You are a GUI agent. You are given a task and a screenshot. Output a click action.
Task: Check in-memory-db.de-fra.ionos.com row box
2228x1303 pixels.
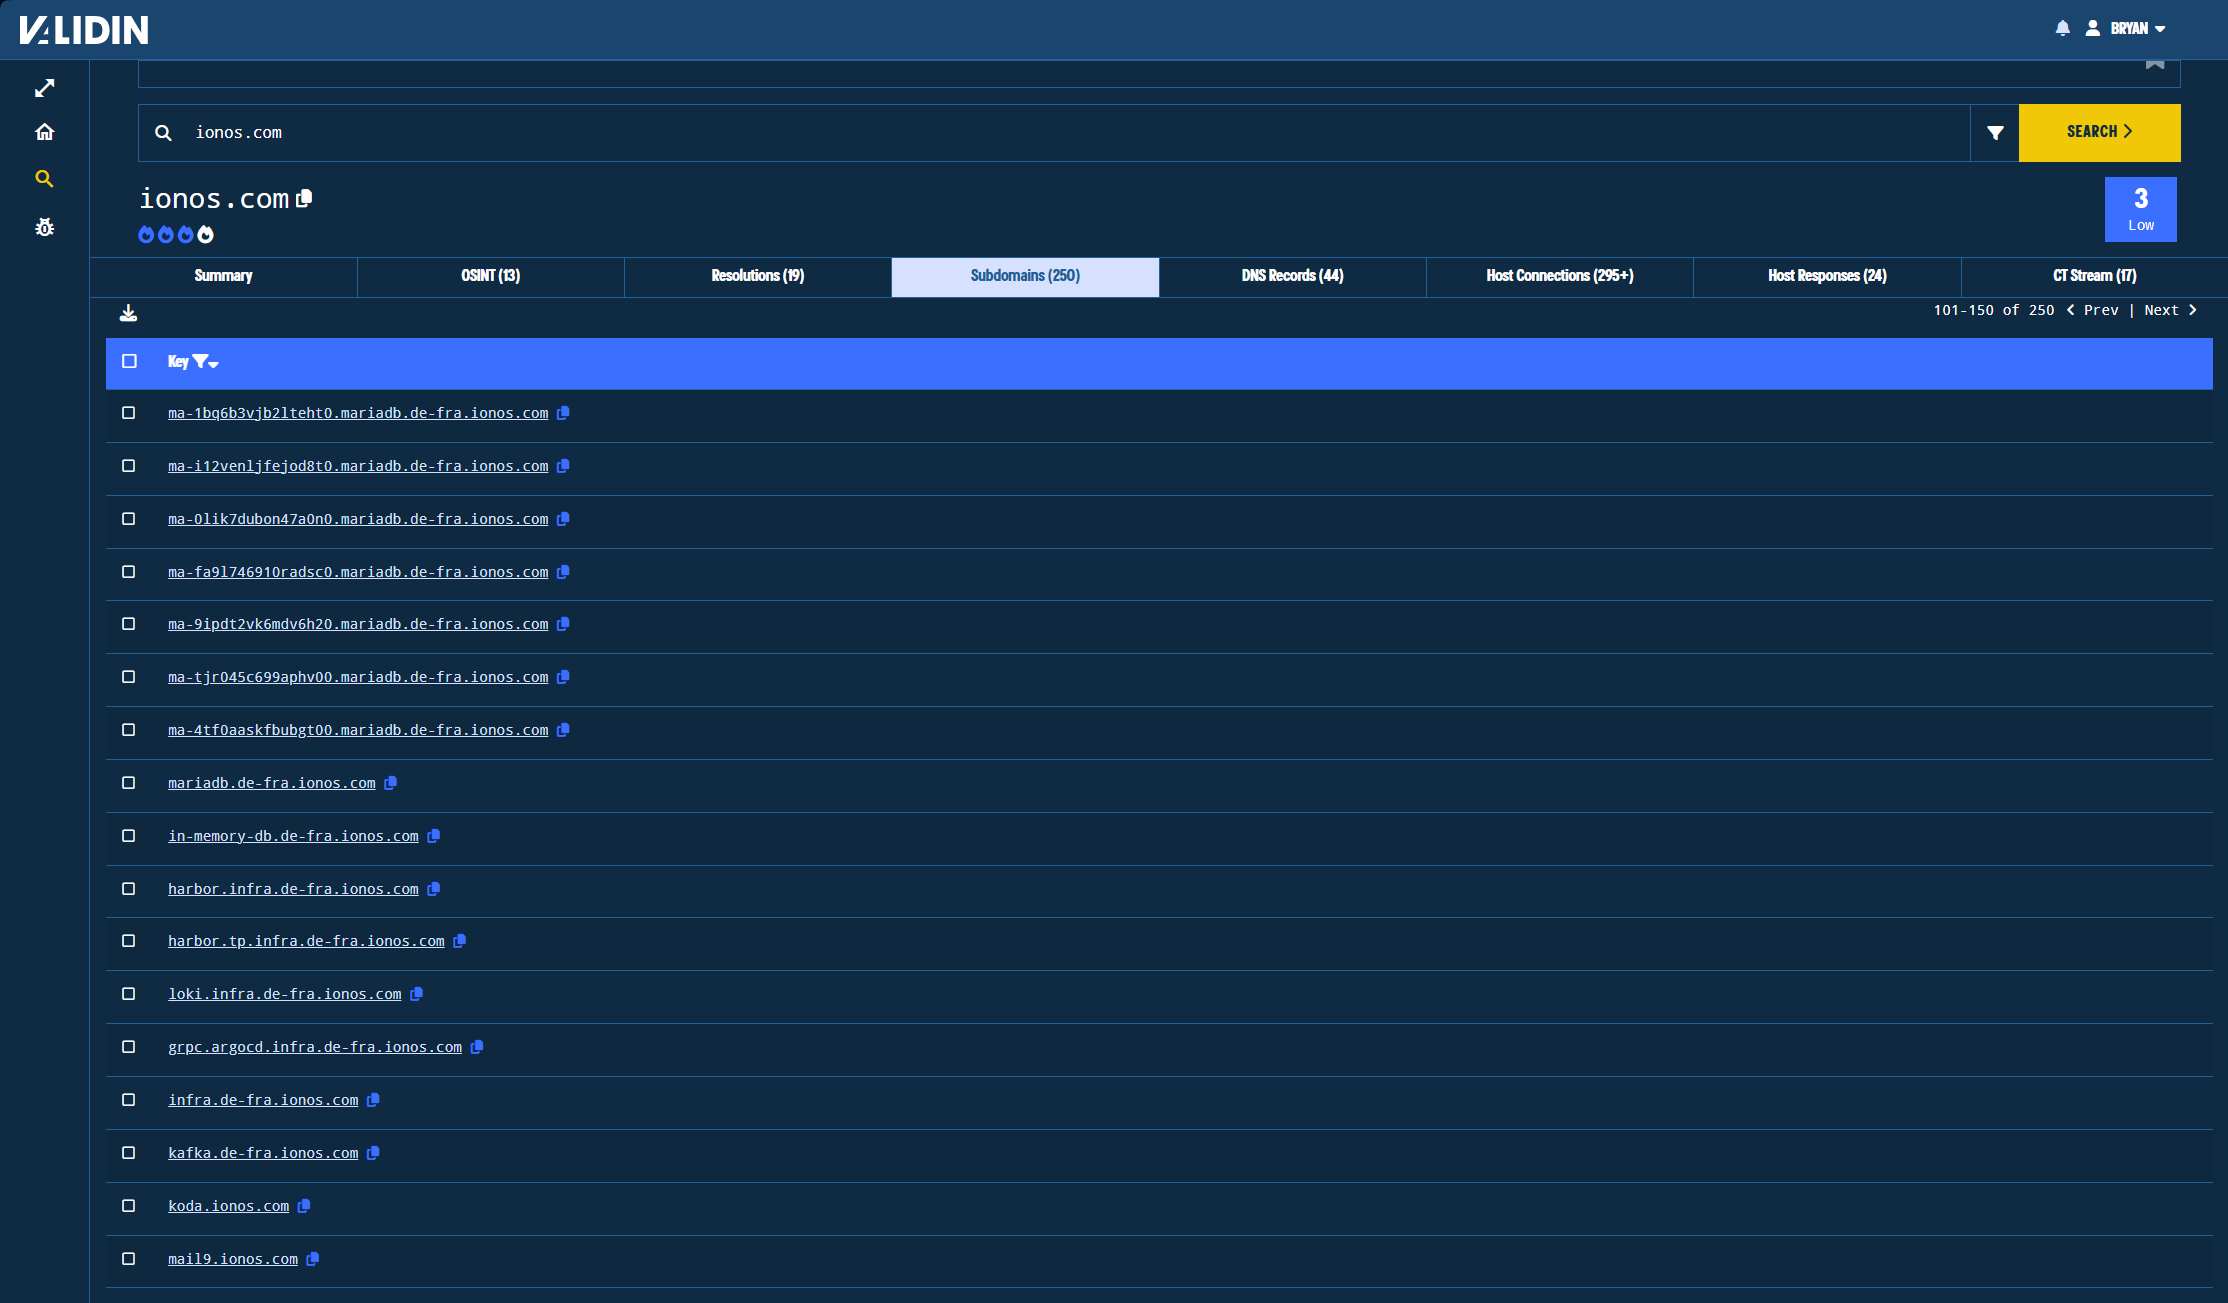[x=128, y=836]
